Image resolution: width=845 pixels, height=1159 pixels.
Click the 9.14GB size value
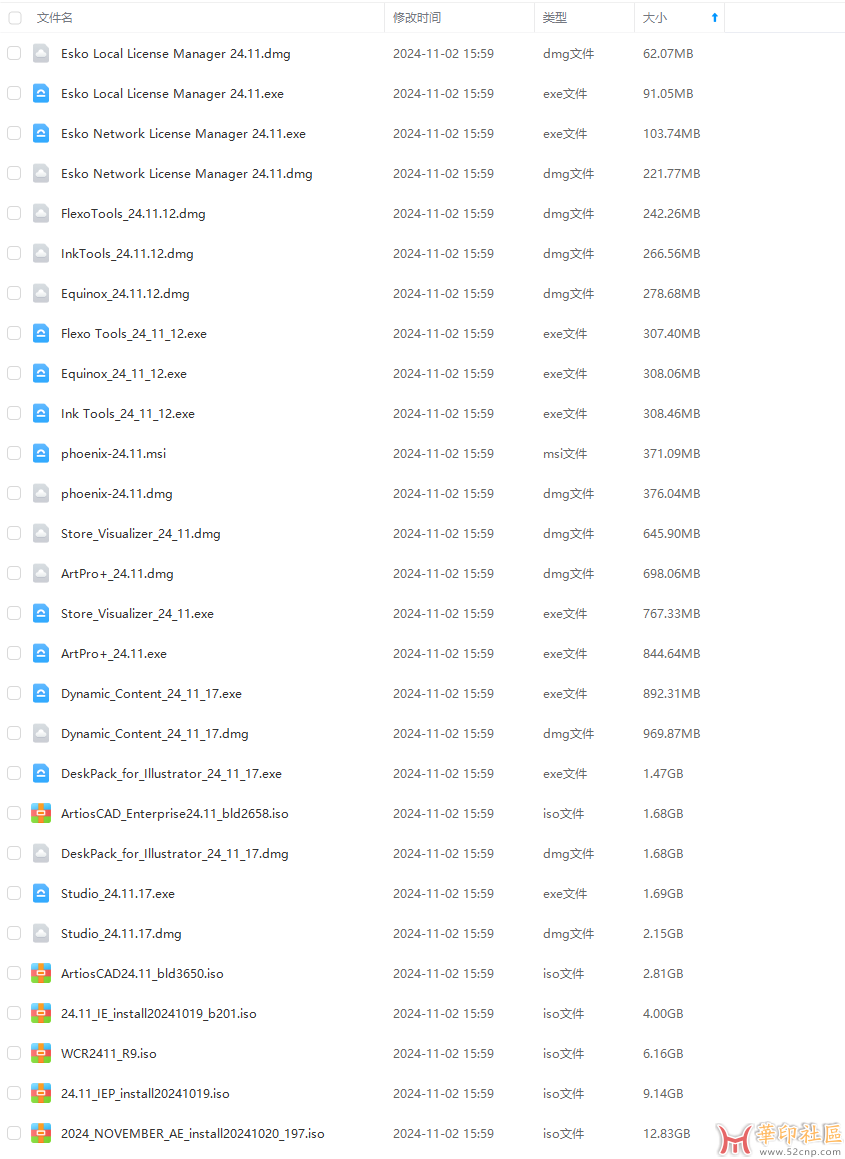(x=662, y=1093)
